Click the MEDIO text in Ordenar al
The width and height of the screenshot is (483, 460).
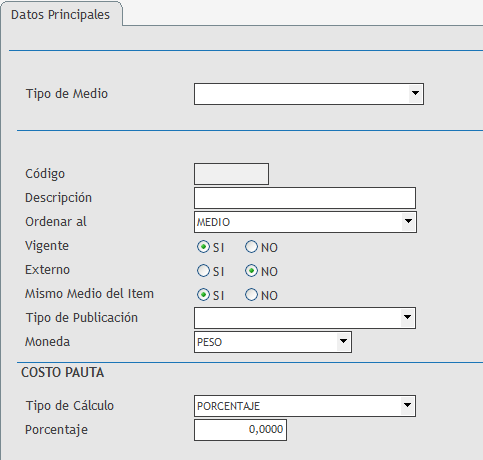click(213, 222)
